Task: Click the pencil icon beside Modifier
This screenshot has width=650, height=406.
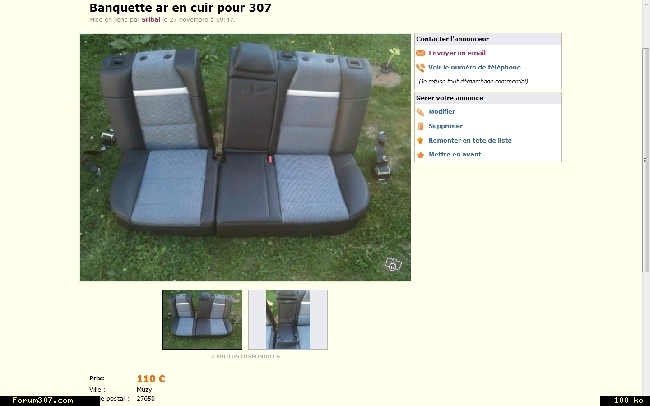Action: (420, 112)
